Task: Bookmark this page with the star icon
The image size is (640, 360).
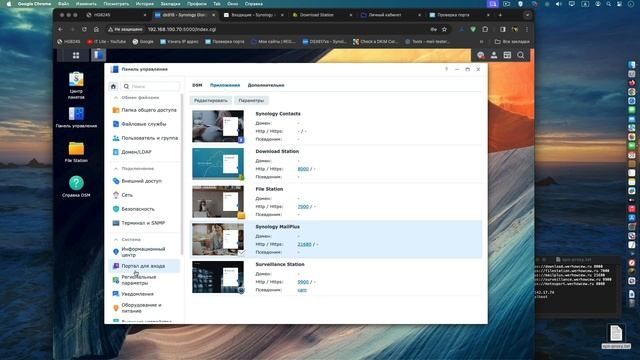Action: point(444,29)
